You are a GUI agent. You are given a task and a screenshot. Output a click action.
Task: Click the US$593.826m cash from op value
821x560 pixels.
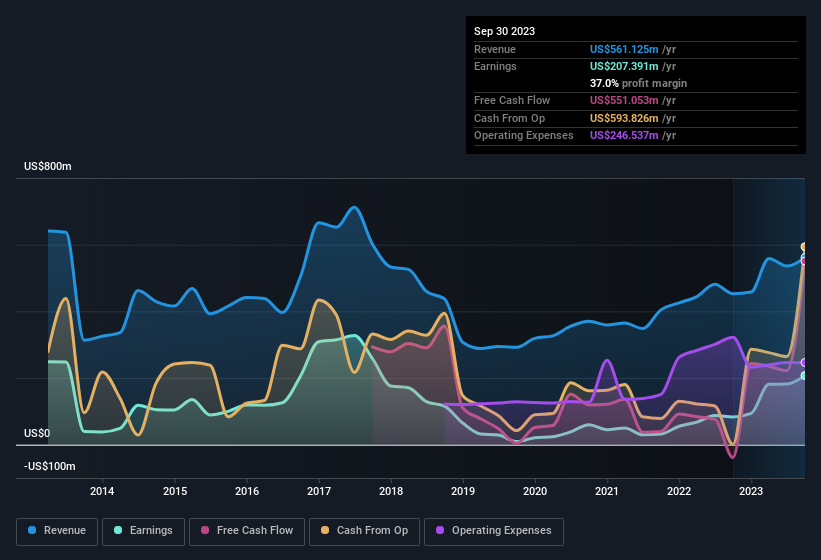click(x=624, y=118)
